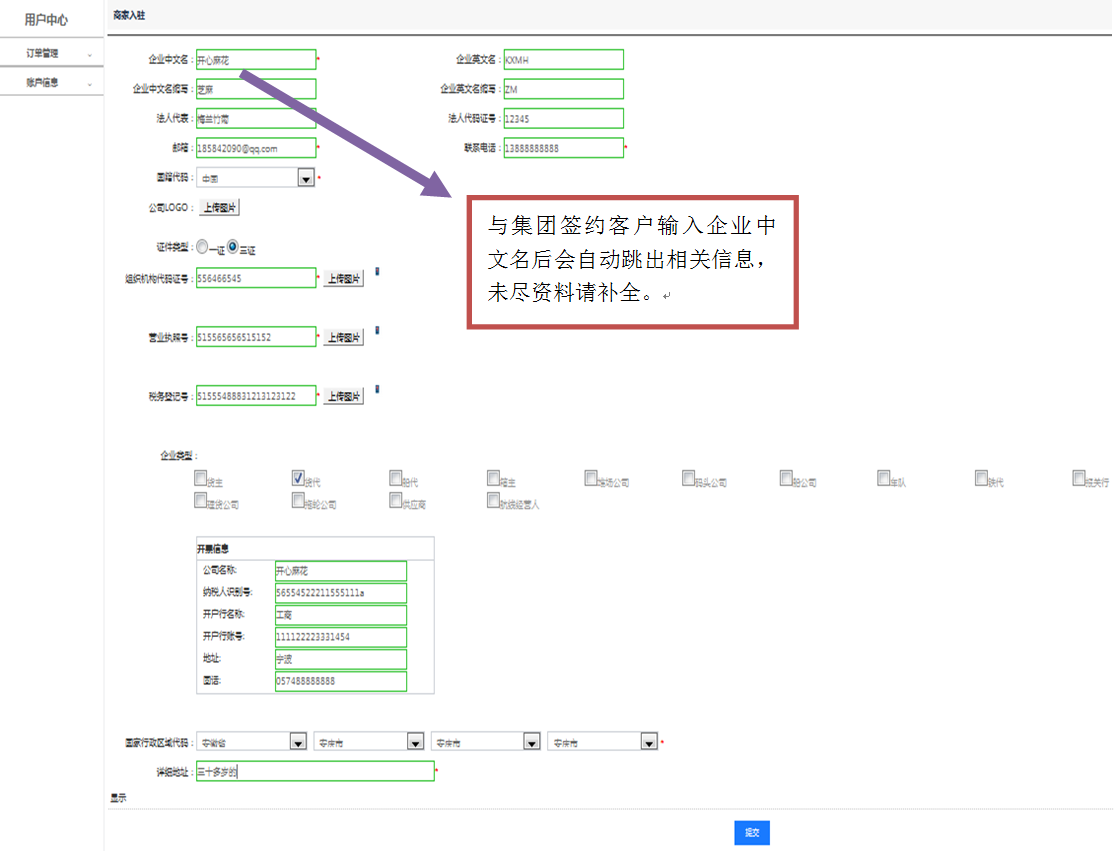1114x854 pixels.
Task: Click the small icon beside 组织机构代码证号 upload button
Action: (377, 271)
